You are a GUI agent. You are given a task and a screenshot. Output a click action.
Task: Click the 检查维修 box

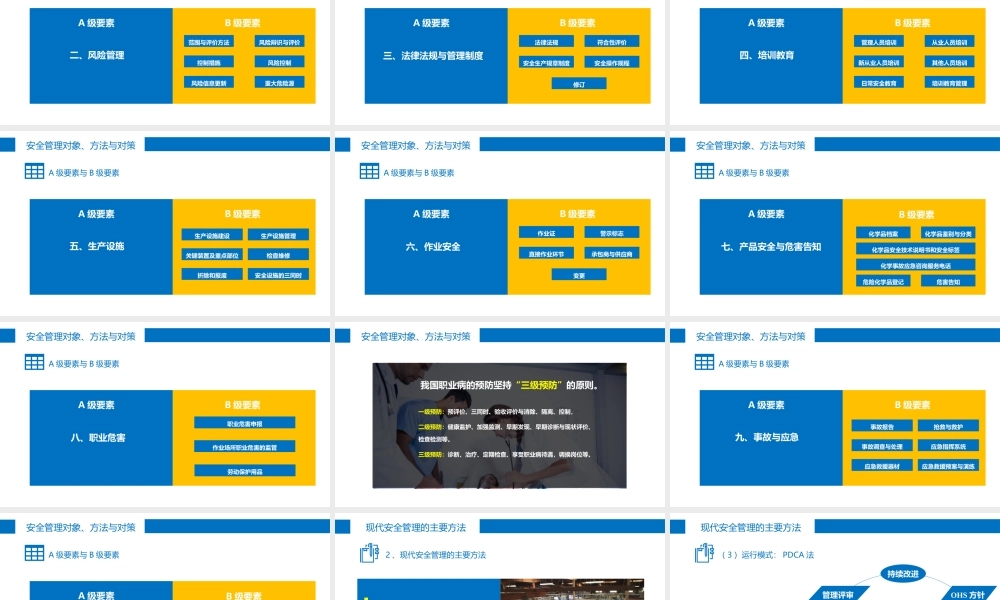coord(278,255)
